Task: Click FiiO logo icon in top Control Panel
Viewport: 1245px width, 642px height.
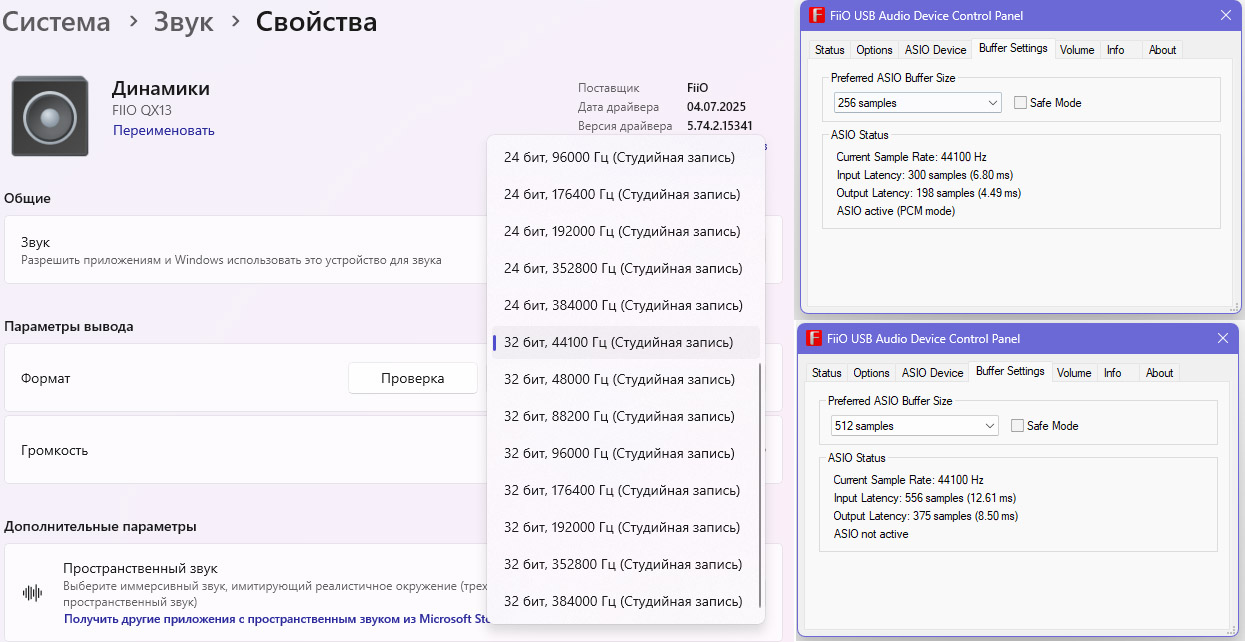Action: coord(816,16)
